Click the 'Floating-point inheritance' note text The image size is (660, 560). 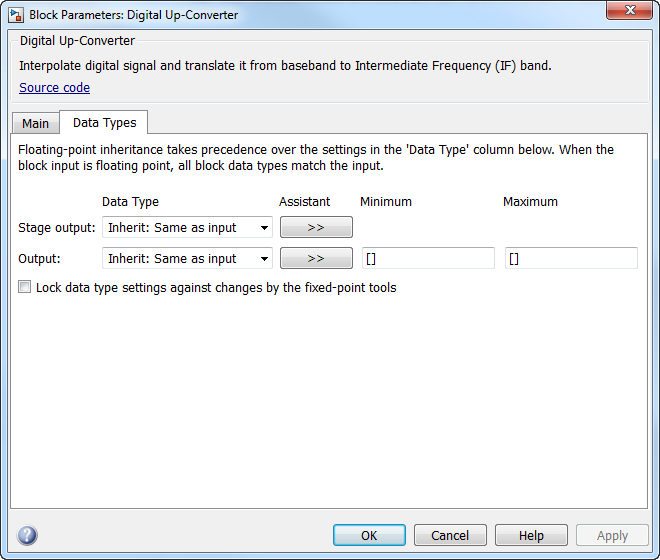[316, 157]
